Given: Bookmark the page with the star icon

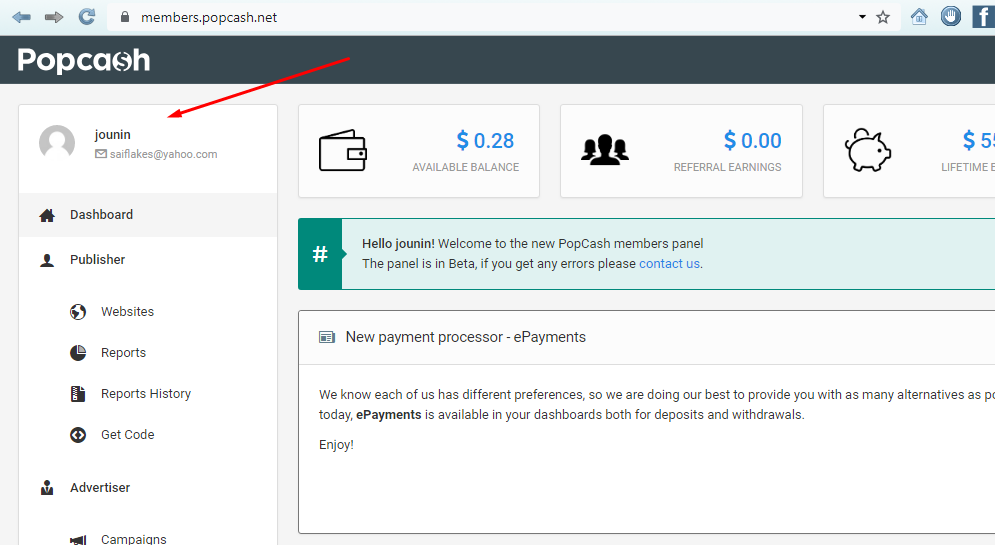Looking at the screenshot, I should pos(883,17).
